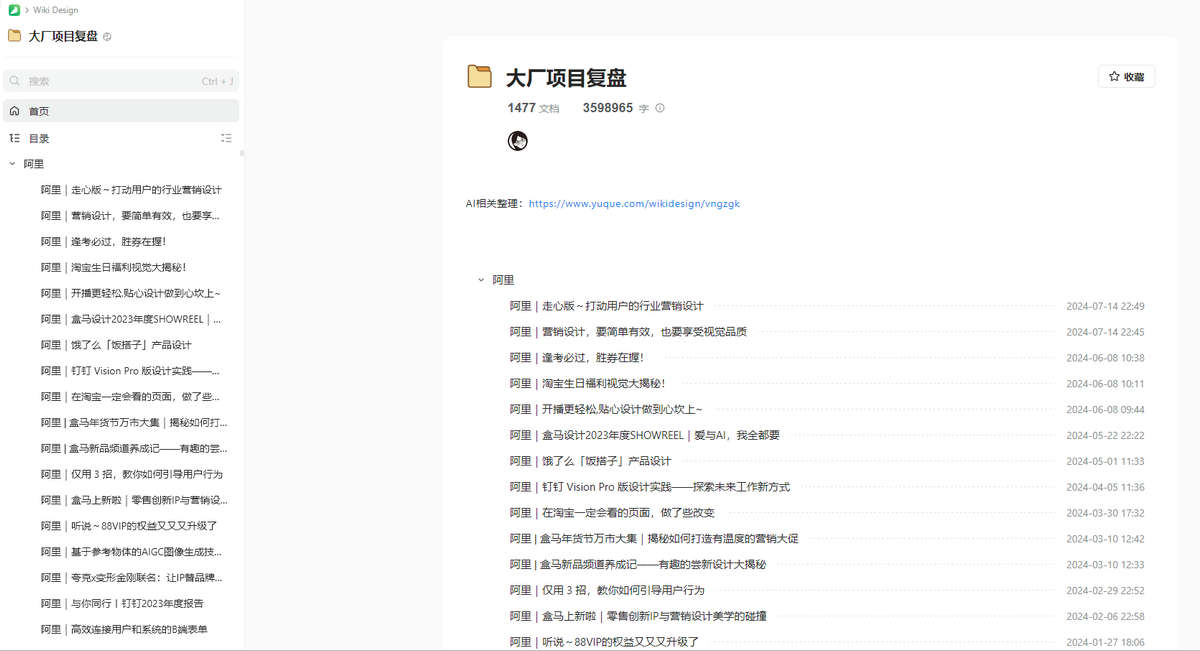Viewport: 1200px width, 651px height.
Task: Open the Wiki Design breadcrumb link
Action: coord(55,10)
